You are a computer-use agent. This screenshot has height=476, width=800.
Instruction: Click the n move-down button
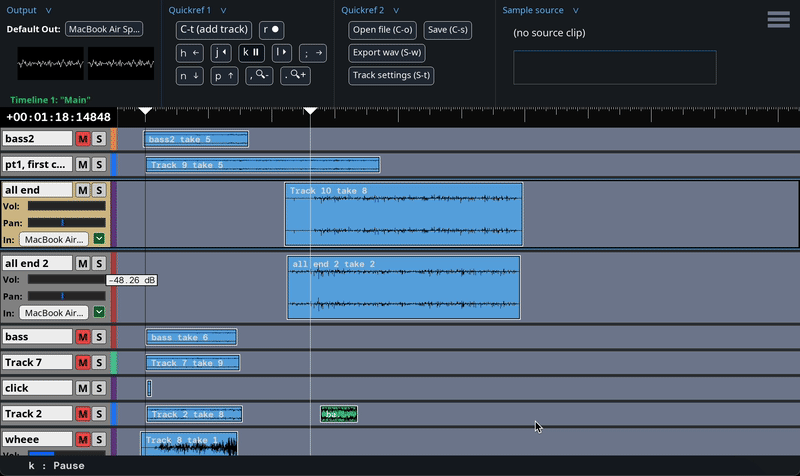[190, 76]
